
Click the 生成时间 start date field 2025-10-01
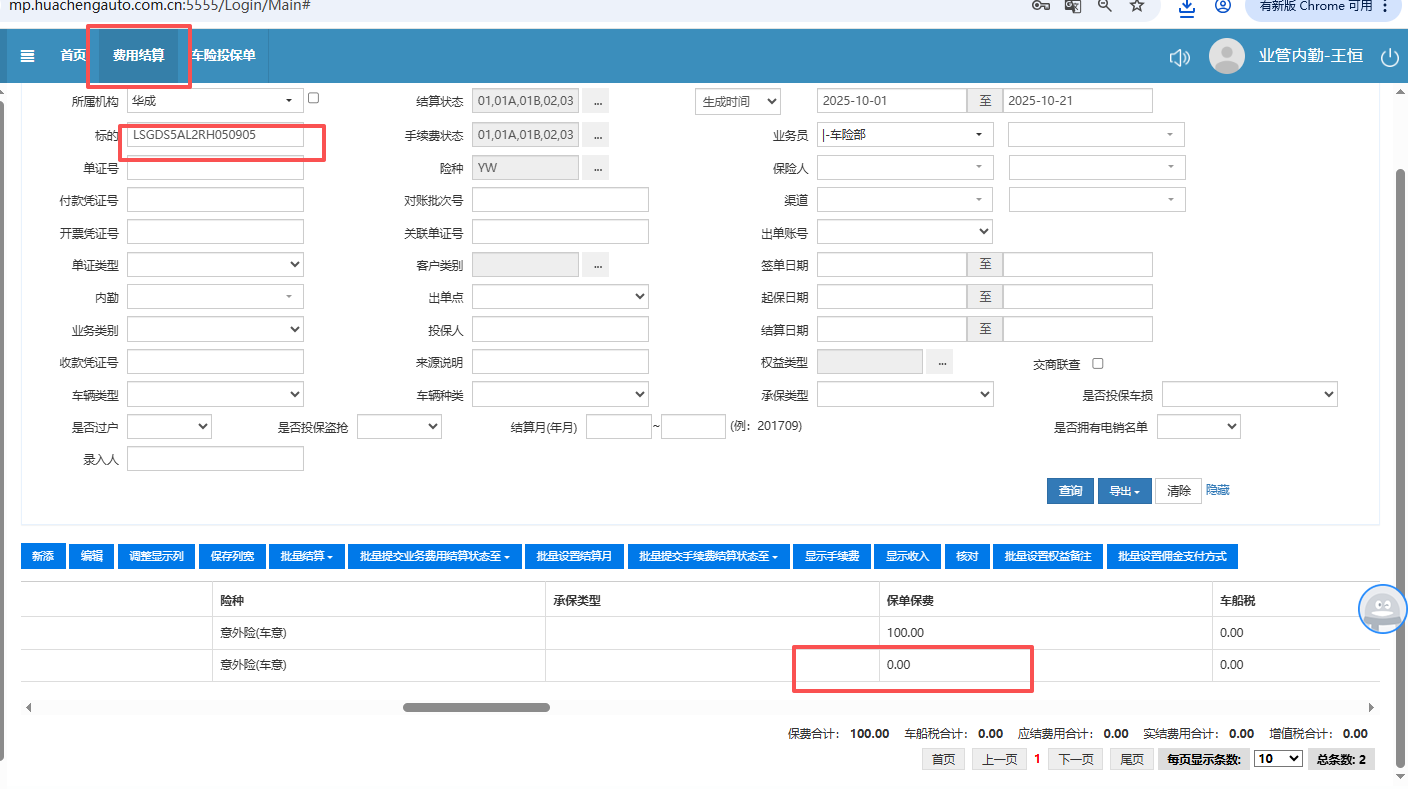892,101
